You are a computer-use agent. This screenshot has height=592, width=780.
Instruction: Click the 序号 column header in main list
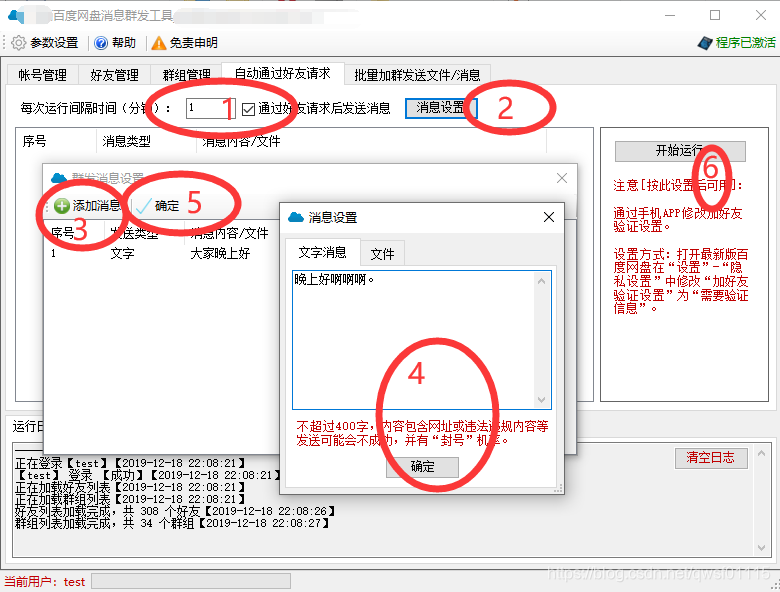34,141
